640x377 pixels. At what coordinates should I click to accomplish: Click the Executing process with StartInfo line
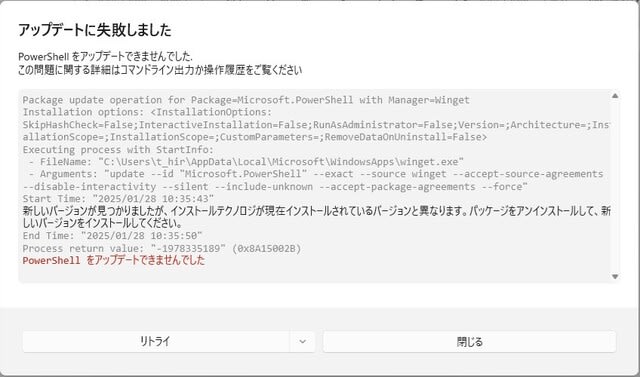118,149
